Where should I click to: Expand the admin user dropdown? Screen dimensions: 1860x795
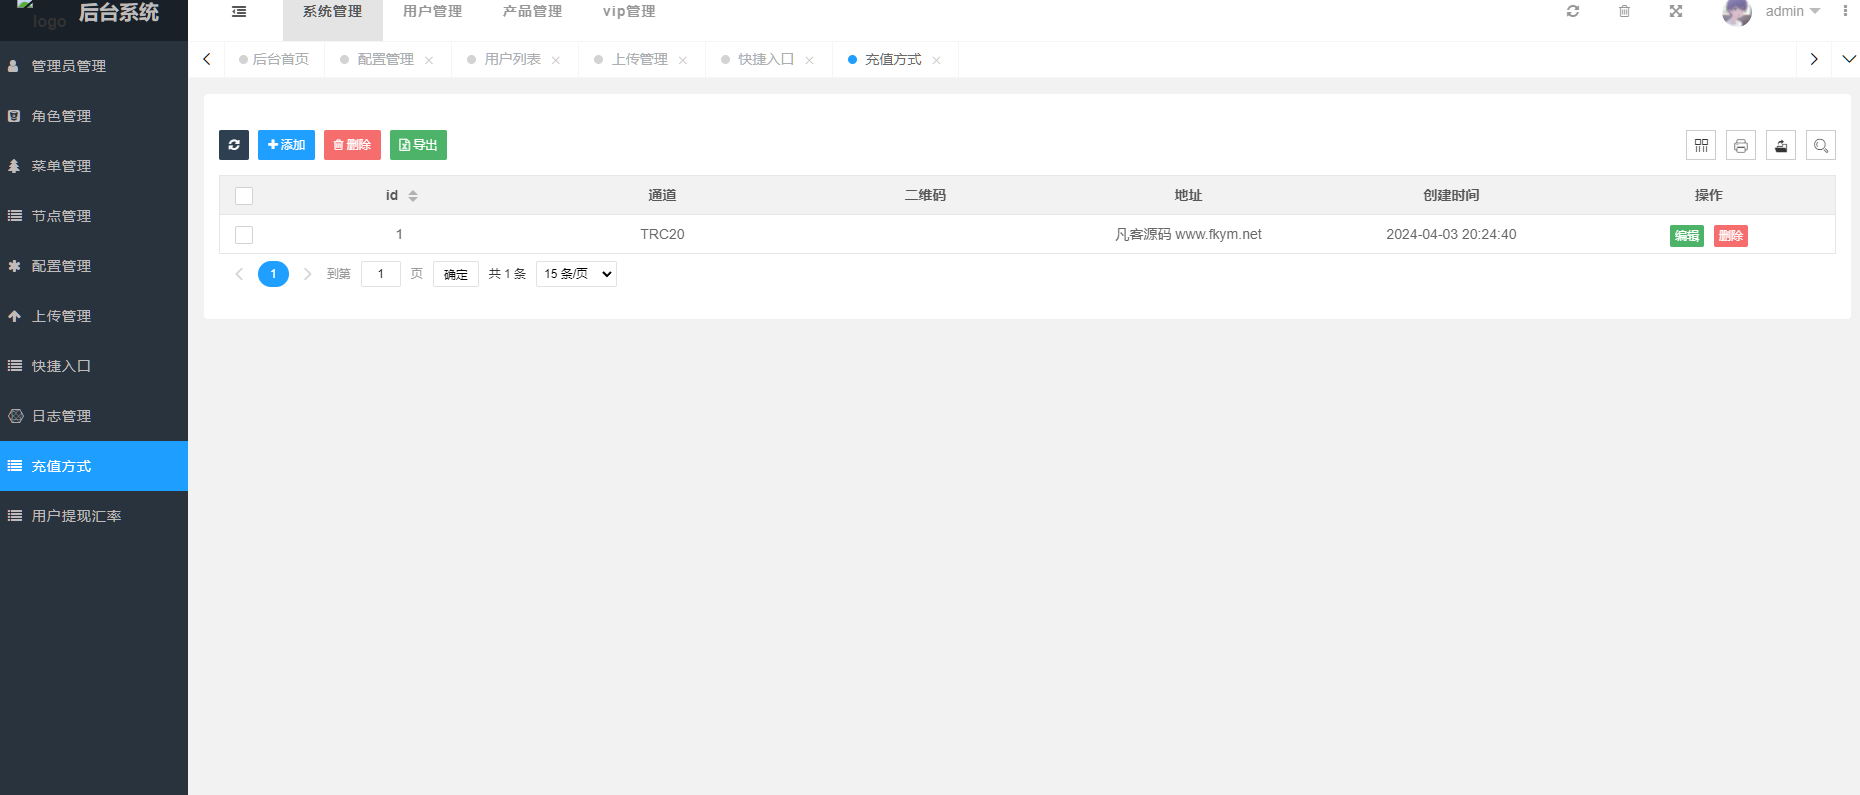pos(1791,12)
